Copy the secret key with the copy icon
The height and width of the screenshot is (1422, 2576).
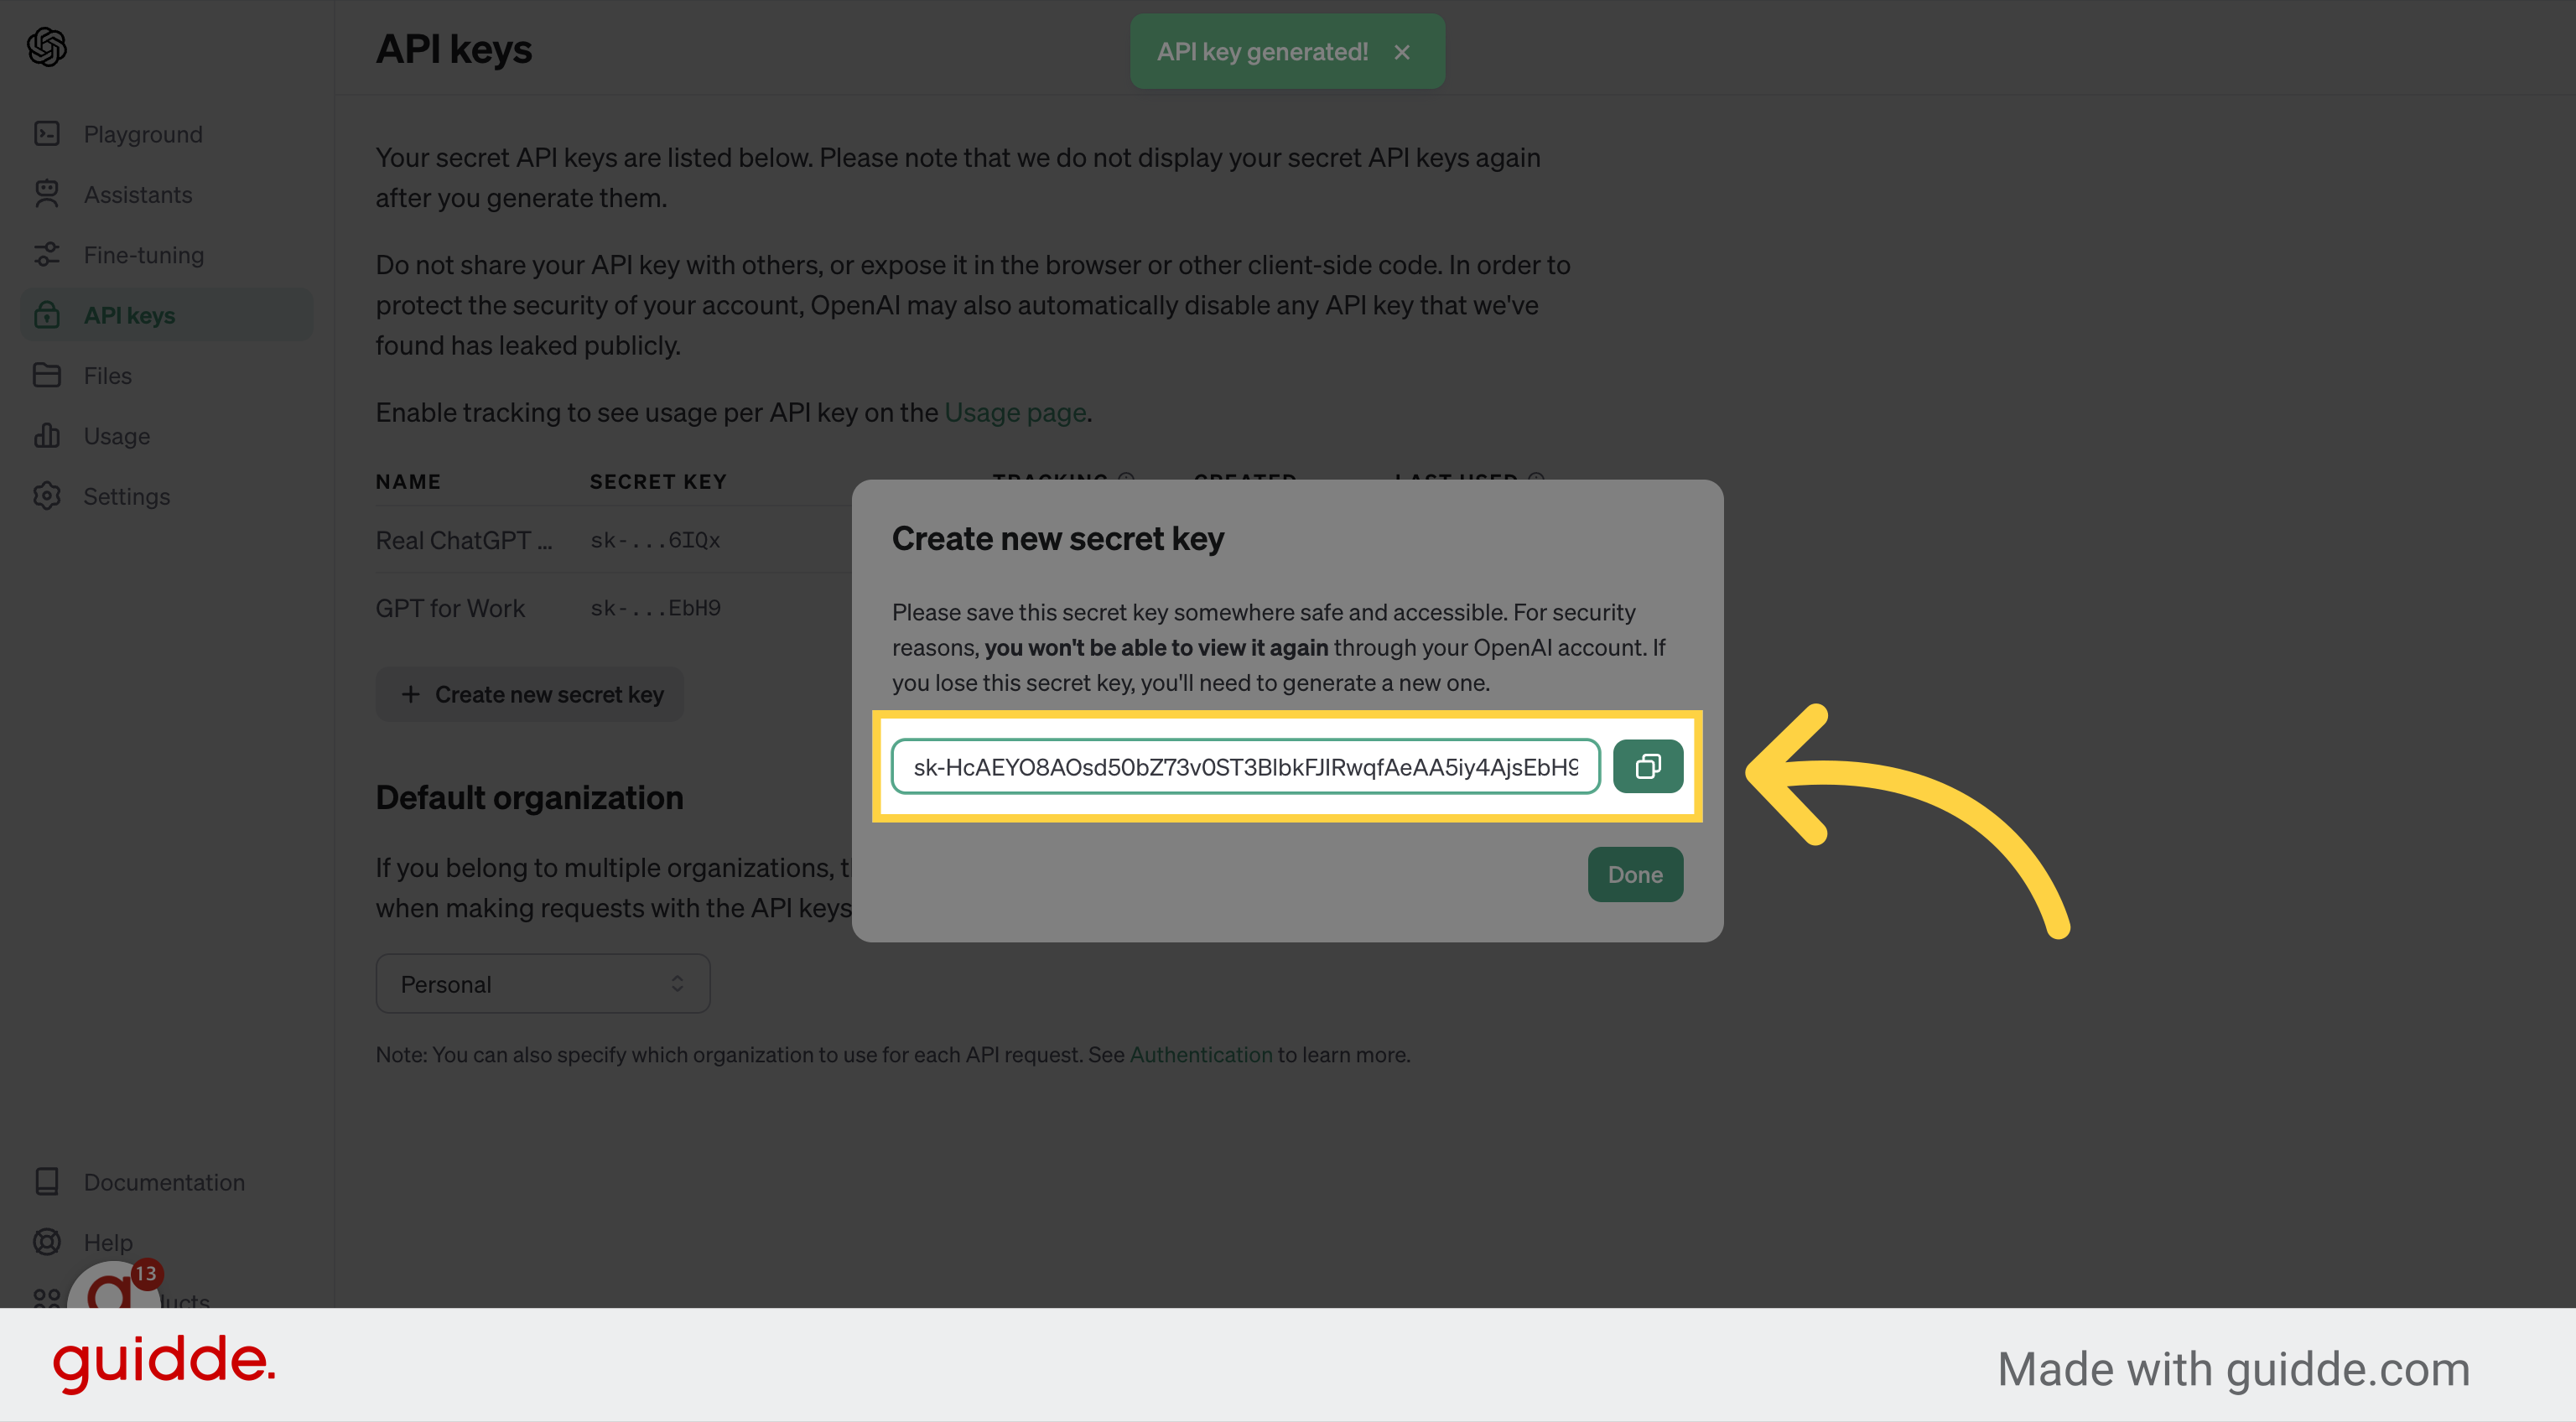[1647, 766]
